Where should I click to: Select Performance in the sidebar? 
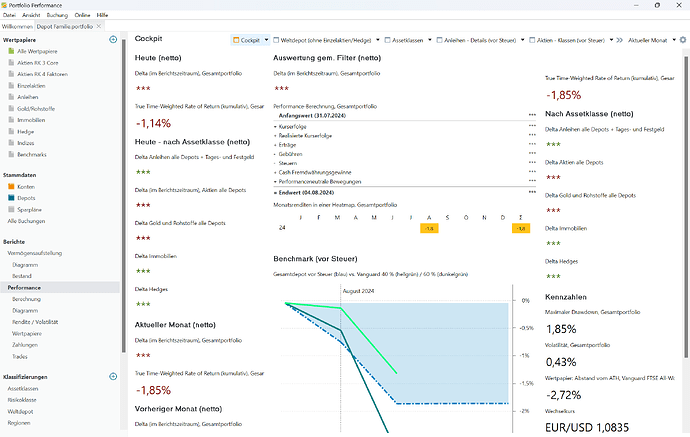60,287
